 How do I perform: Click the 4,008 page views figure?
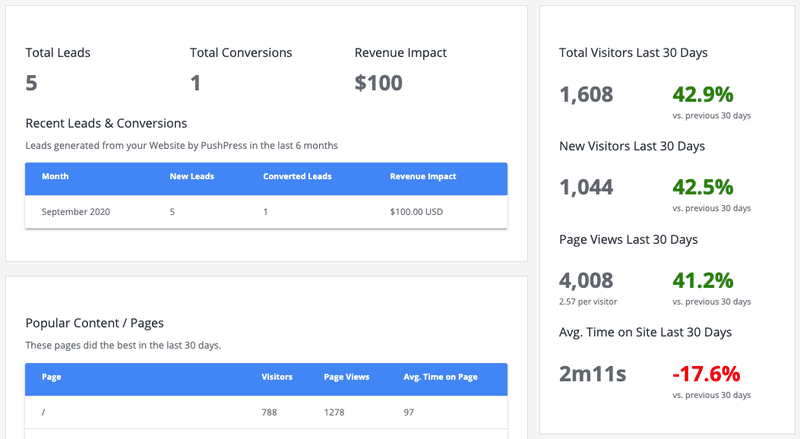tap(586, 280)
